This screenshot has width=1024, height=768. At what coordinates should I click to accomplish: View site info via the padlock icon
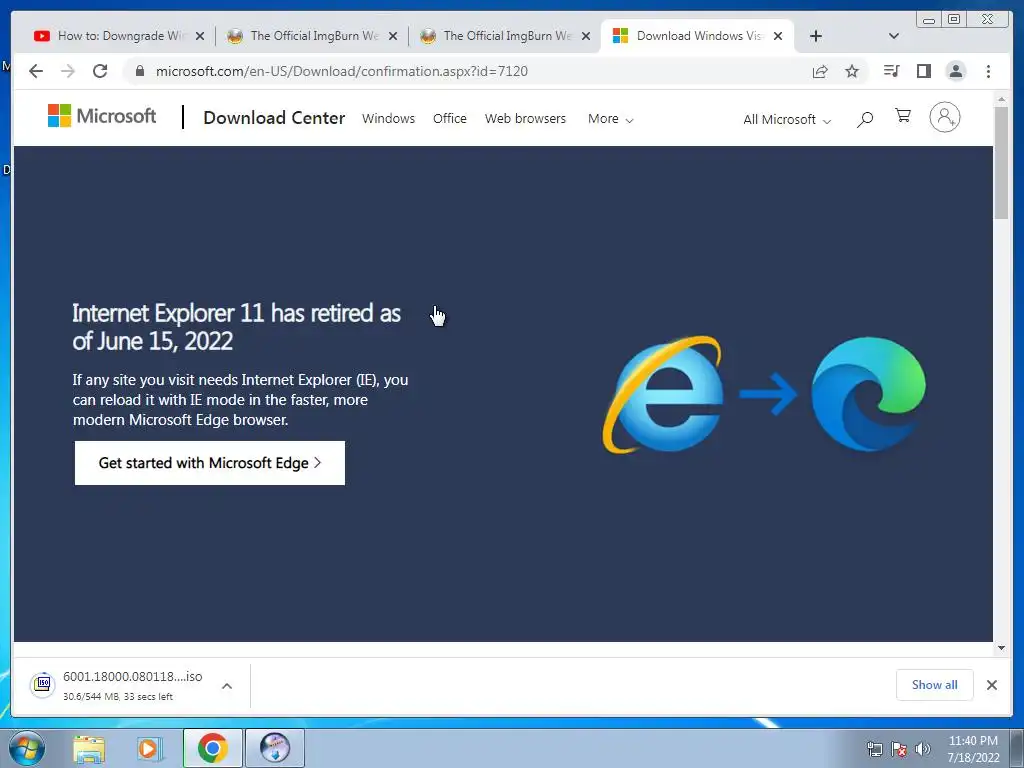pos(140,71)
